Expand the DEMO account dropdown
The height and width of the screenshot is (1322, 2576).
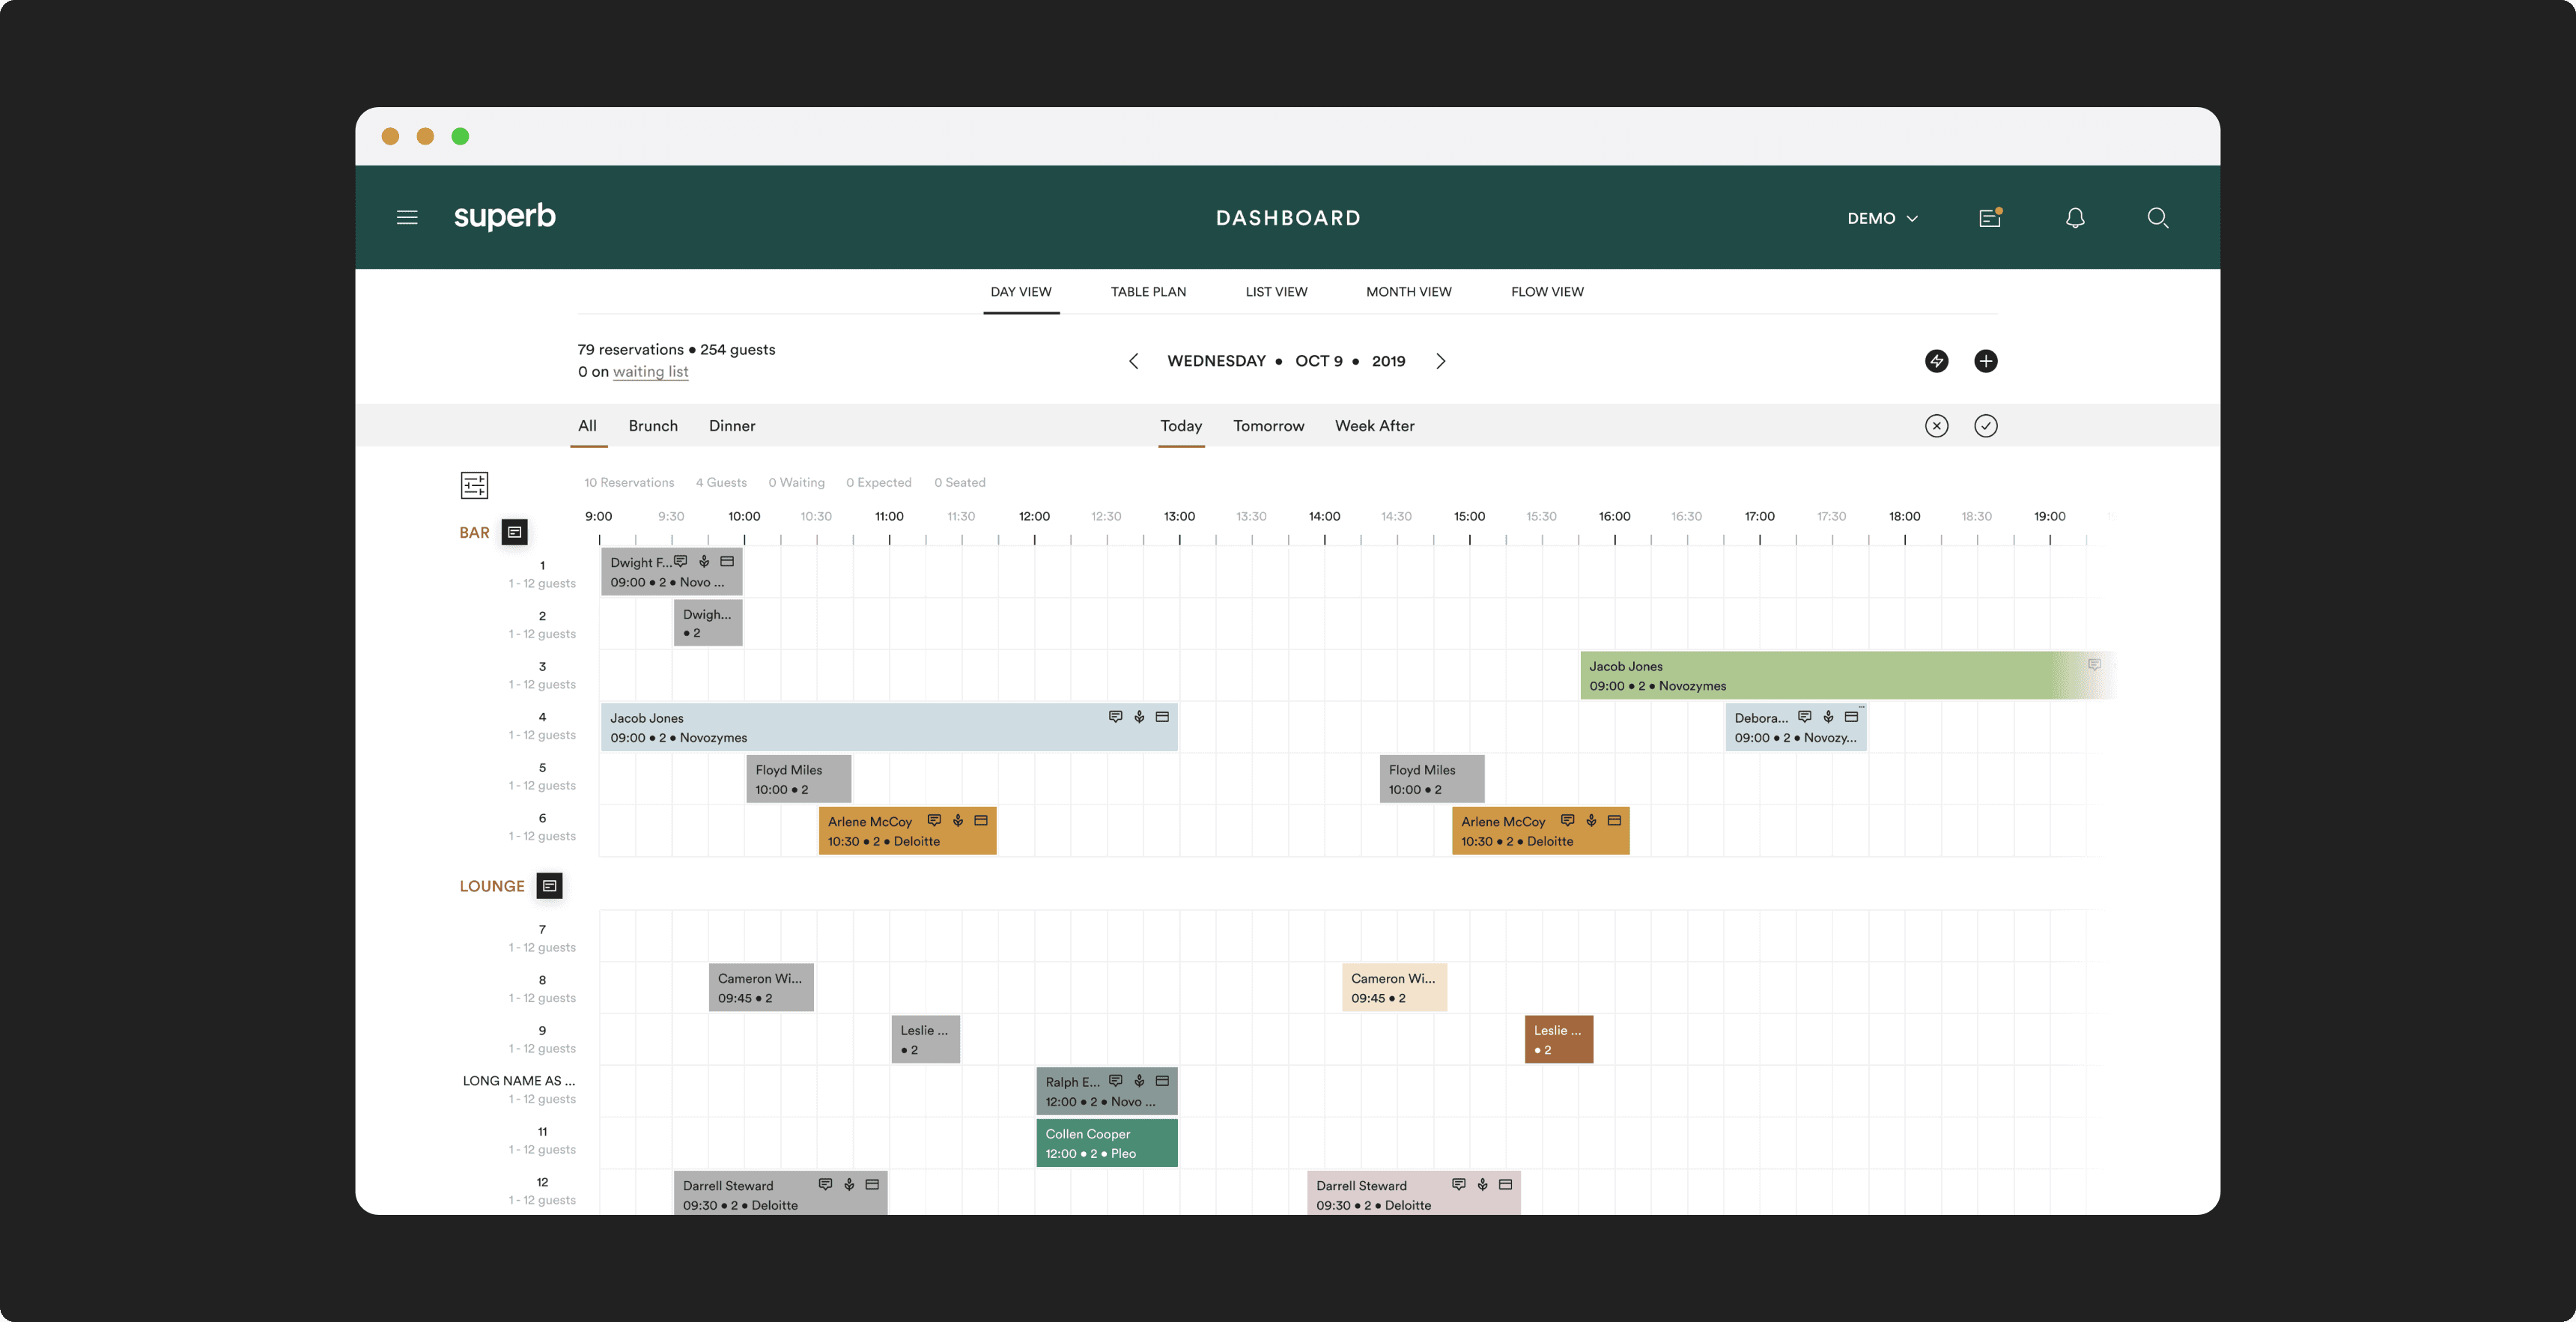click(1882, 218)
